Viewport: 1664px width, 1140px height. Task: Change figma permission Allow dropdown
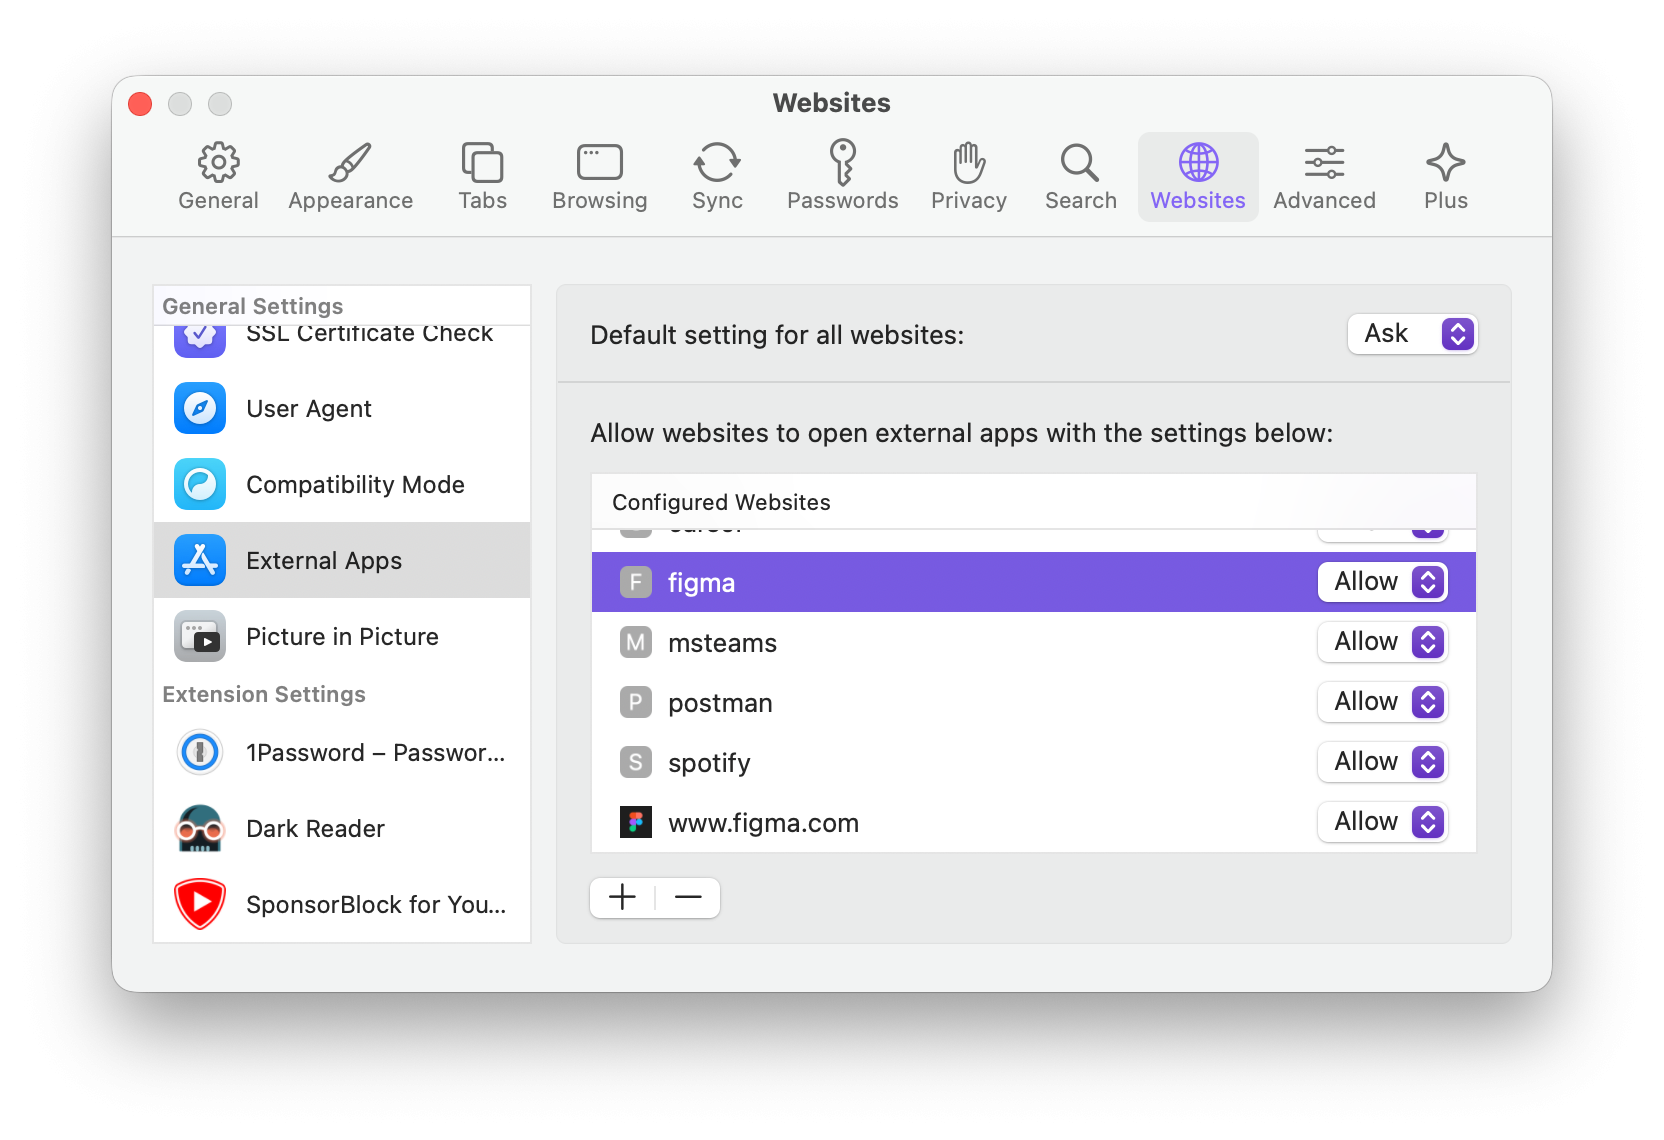1382,582
